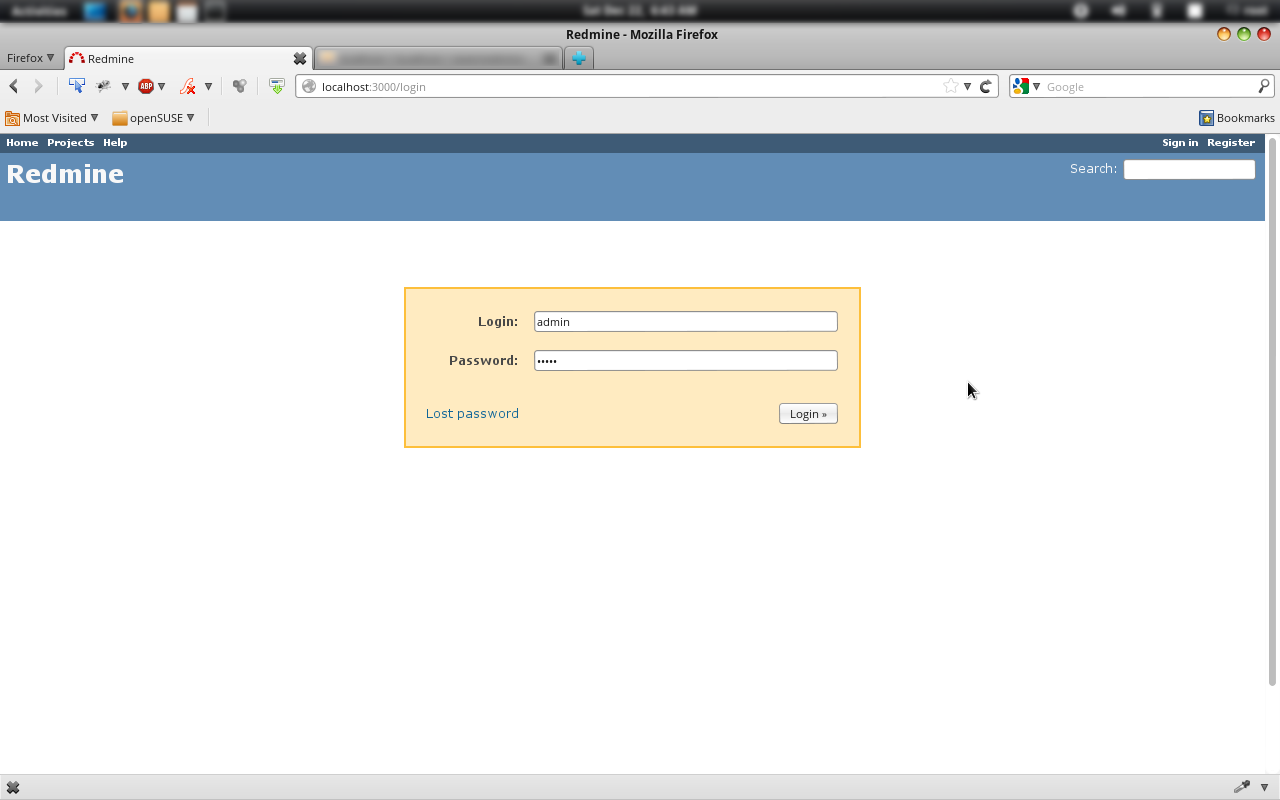Screen dimensions: 1280x800
Task: Open the openSUSE bookmarks folder
Action: click(154, 118)
